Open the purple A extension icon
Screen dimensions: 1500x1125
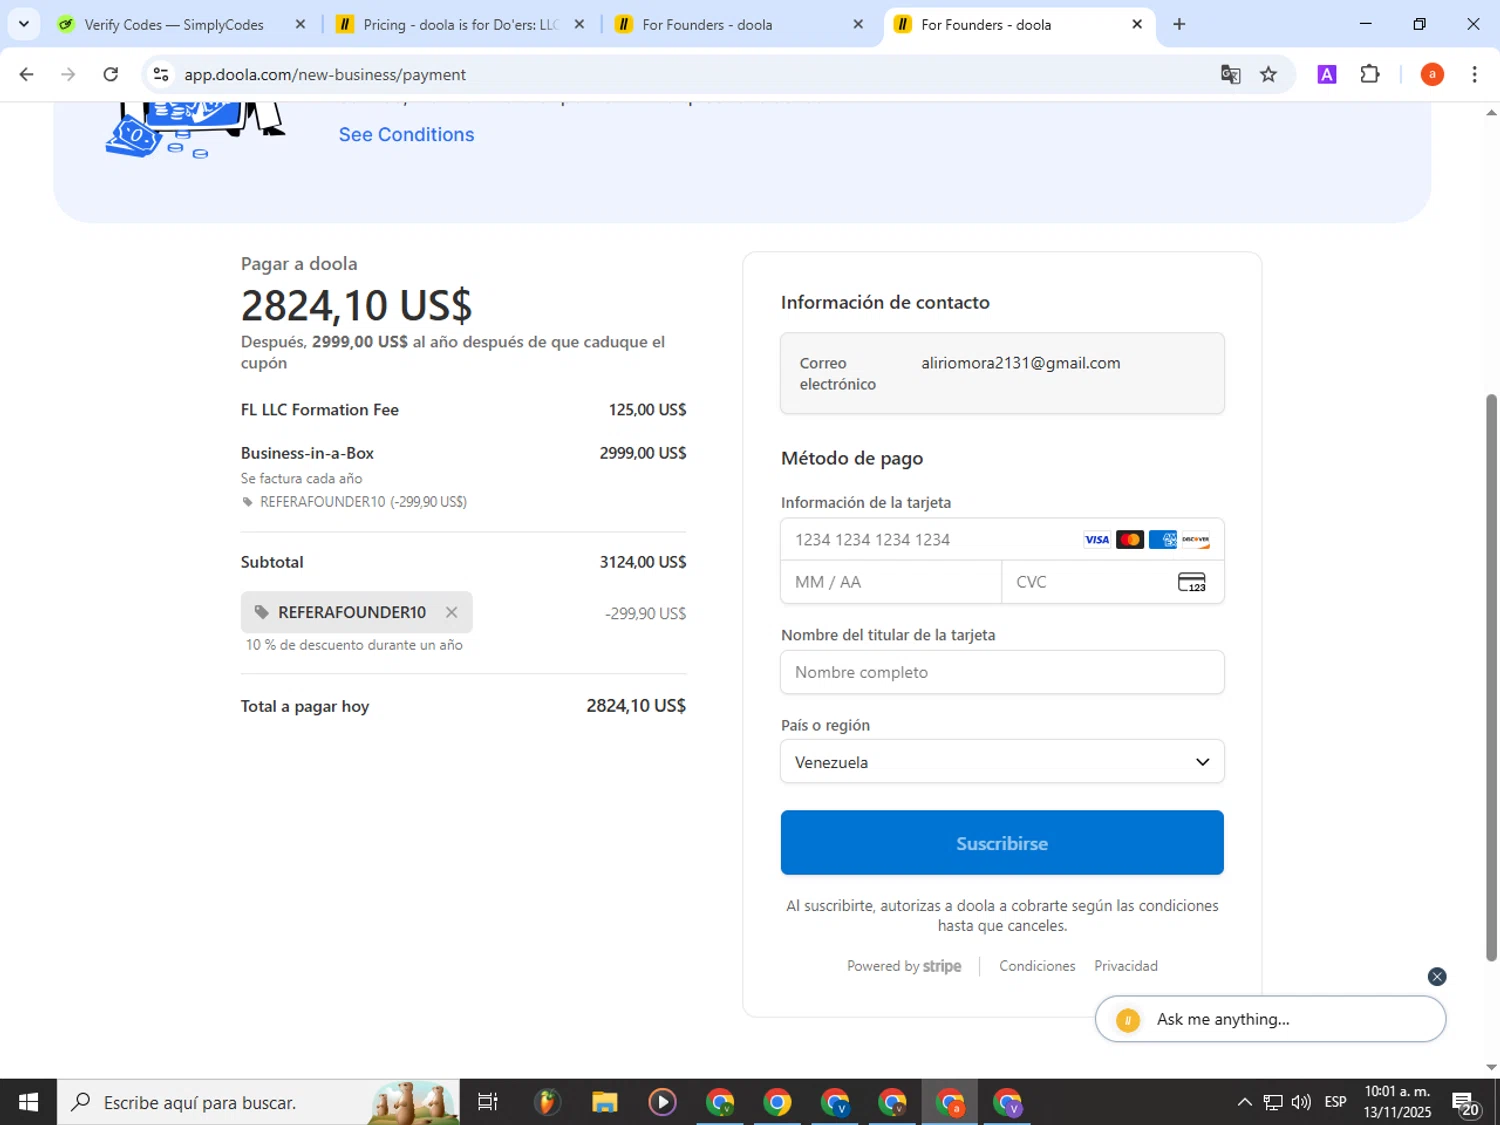(x=1327, y=75)
